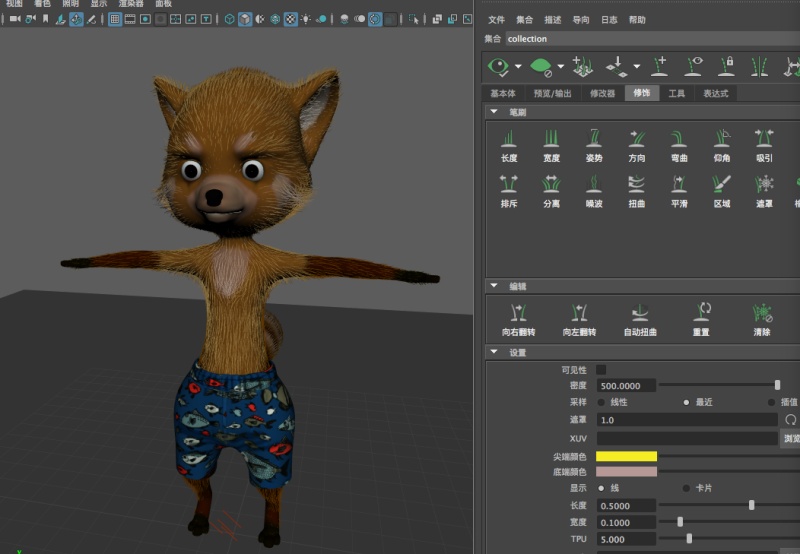Open the XGen Help (帮助) menu
The image size is (800, 554).
[637, 20]
